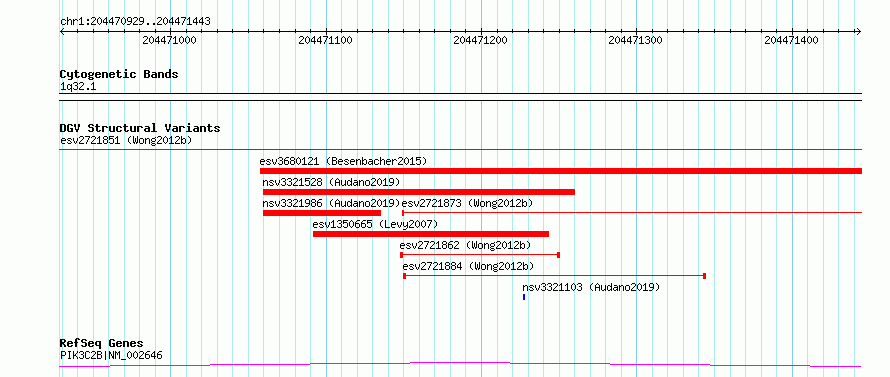Screen dimensions: 890x377
Task: Select variant label esv1350665 (Levy2007)
Action: click(x=375, y=224)
